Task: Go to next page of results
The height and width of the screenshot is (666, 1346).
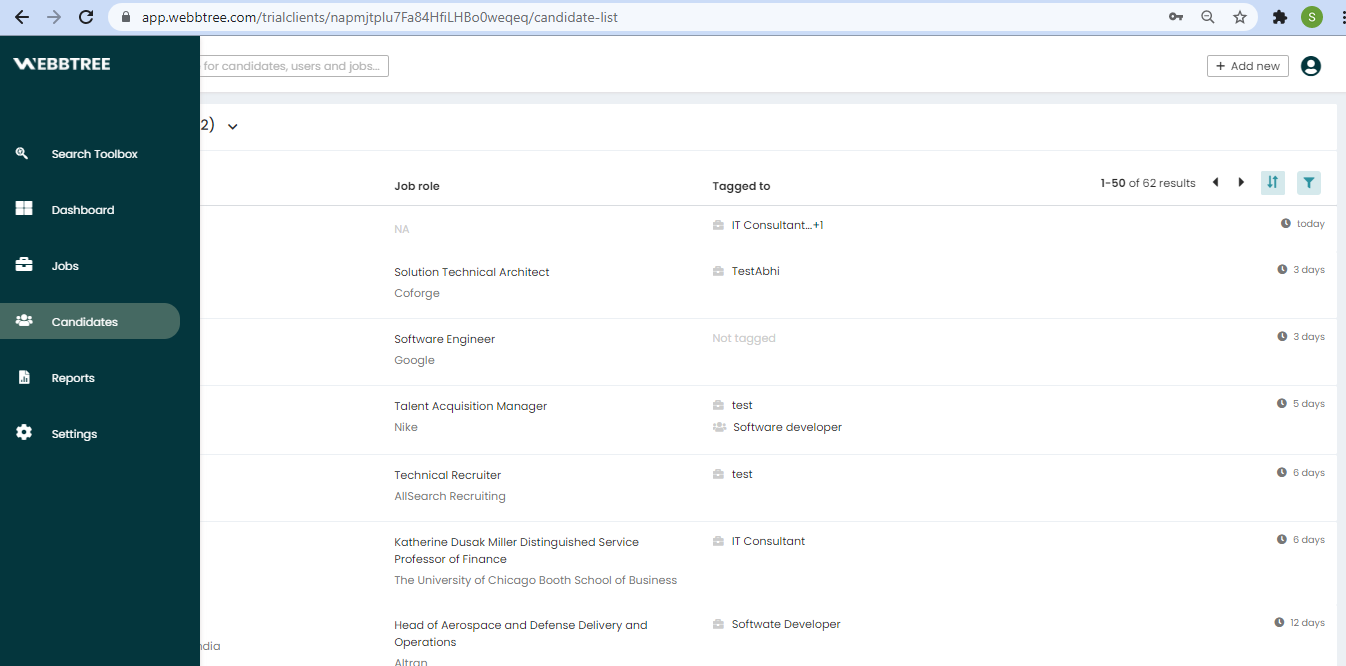Action: (x=1241, y=182)
